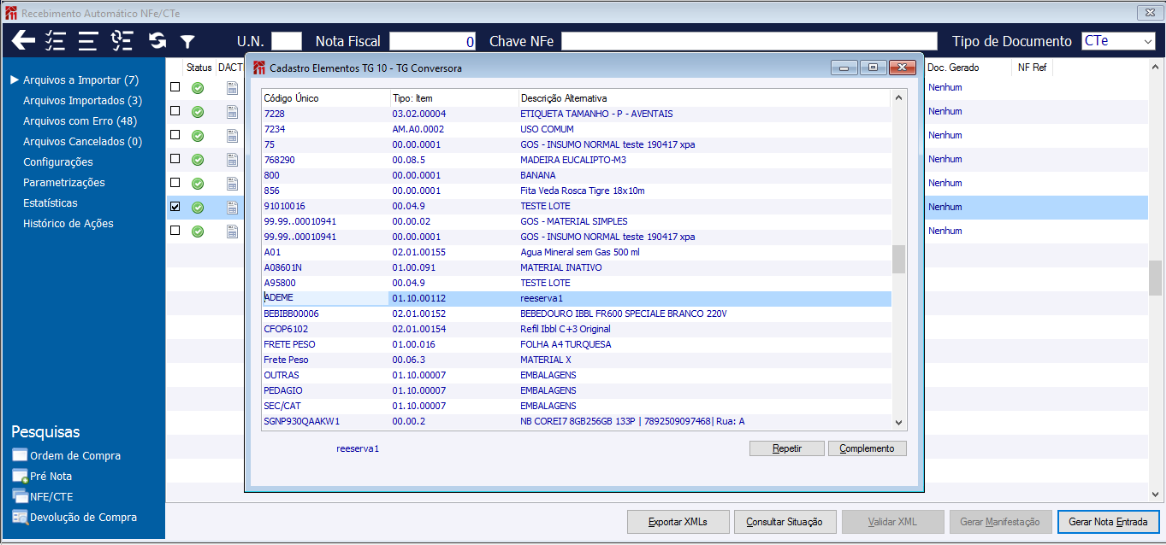Open Estatísticas menu item
The height and width of the screenshot is (545, 1166).
pyautogui.click(x=50, y=203)
